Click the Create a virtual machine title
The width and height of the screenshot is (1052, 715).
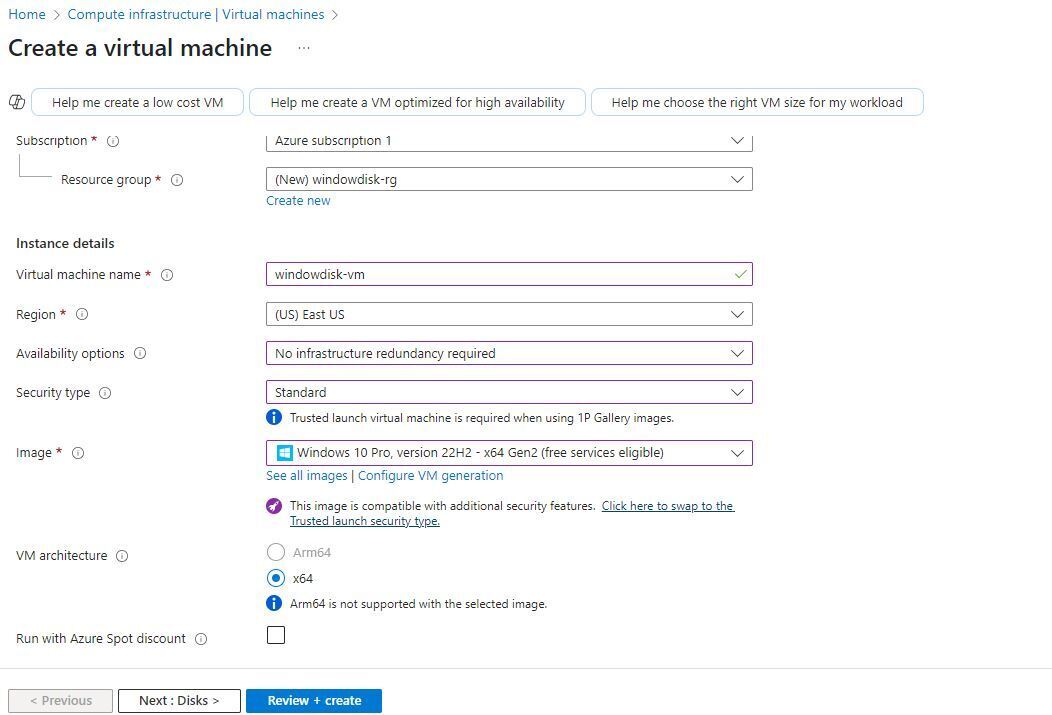pyautogui.click(x=140, y=48)
